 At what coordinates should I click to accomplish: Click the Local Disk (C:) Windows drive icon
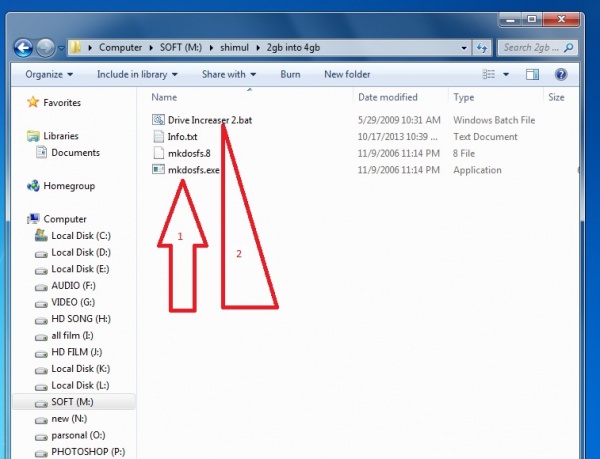pyautogui.click(x=41, y=235)
